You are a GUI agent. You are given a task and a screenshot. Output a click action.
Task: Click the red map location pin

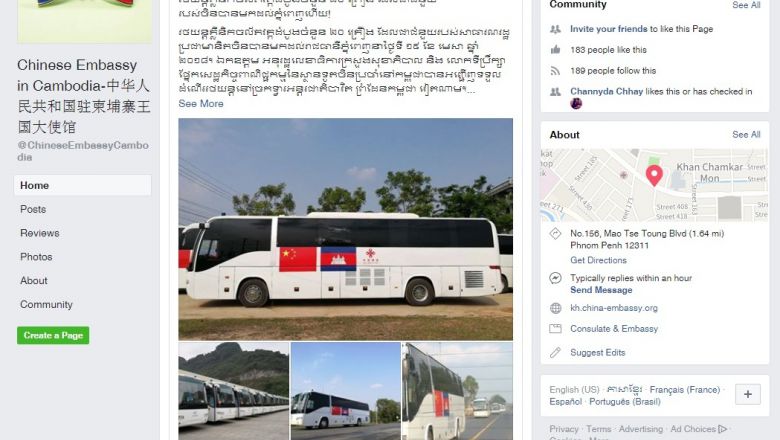(654, 176)
